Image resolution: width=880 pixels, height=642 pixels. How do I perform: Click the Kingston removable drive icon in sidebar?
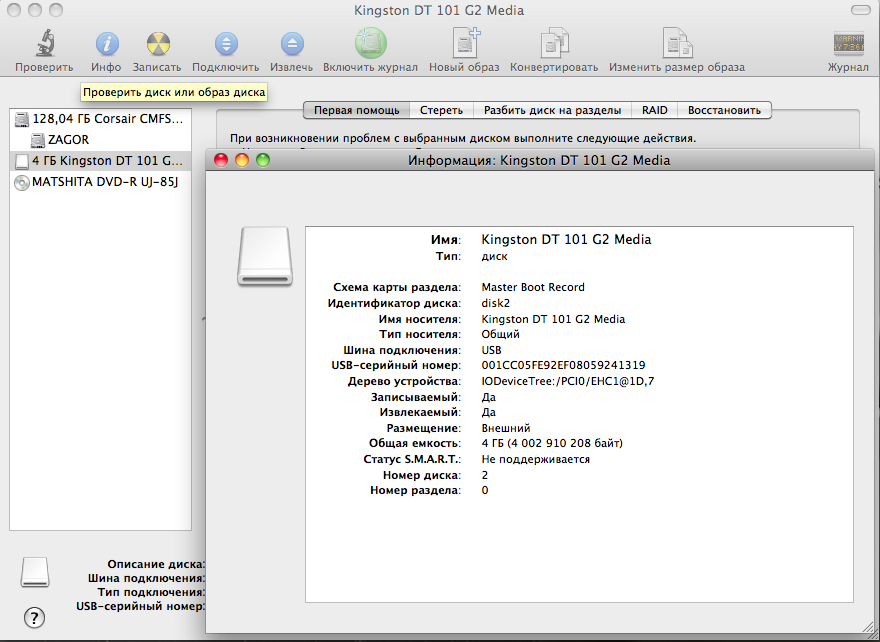[22, 161]
